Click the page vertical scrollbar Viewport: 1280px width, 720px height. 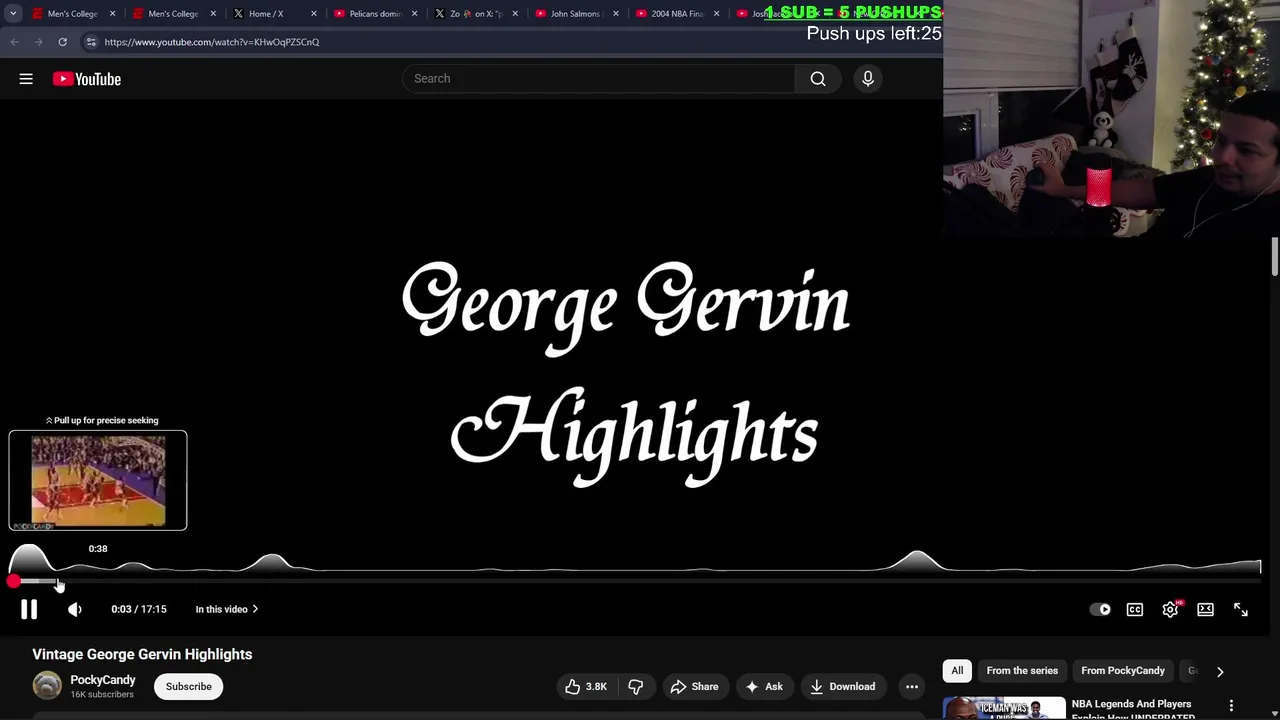pos(1275,255)
